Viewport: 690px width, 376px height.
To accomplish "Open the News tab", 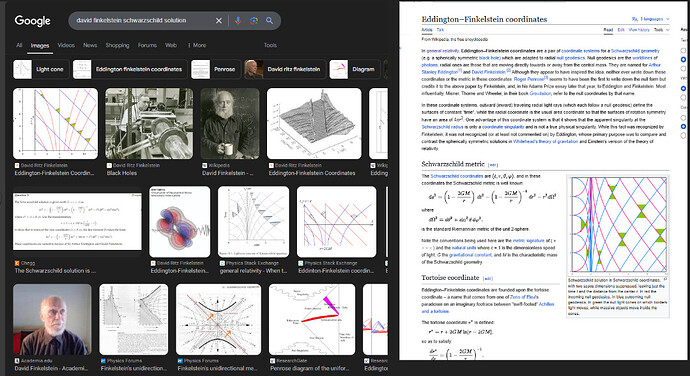I will (x=90, y=45).
